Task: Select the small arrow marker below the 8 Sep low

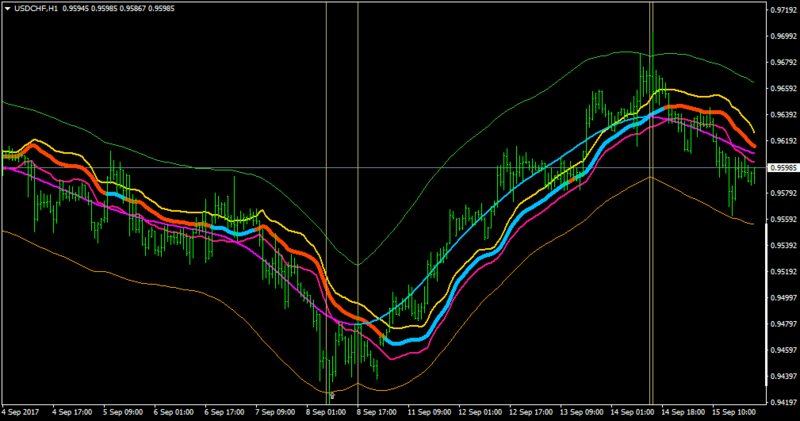Action: point(333,395)
